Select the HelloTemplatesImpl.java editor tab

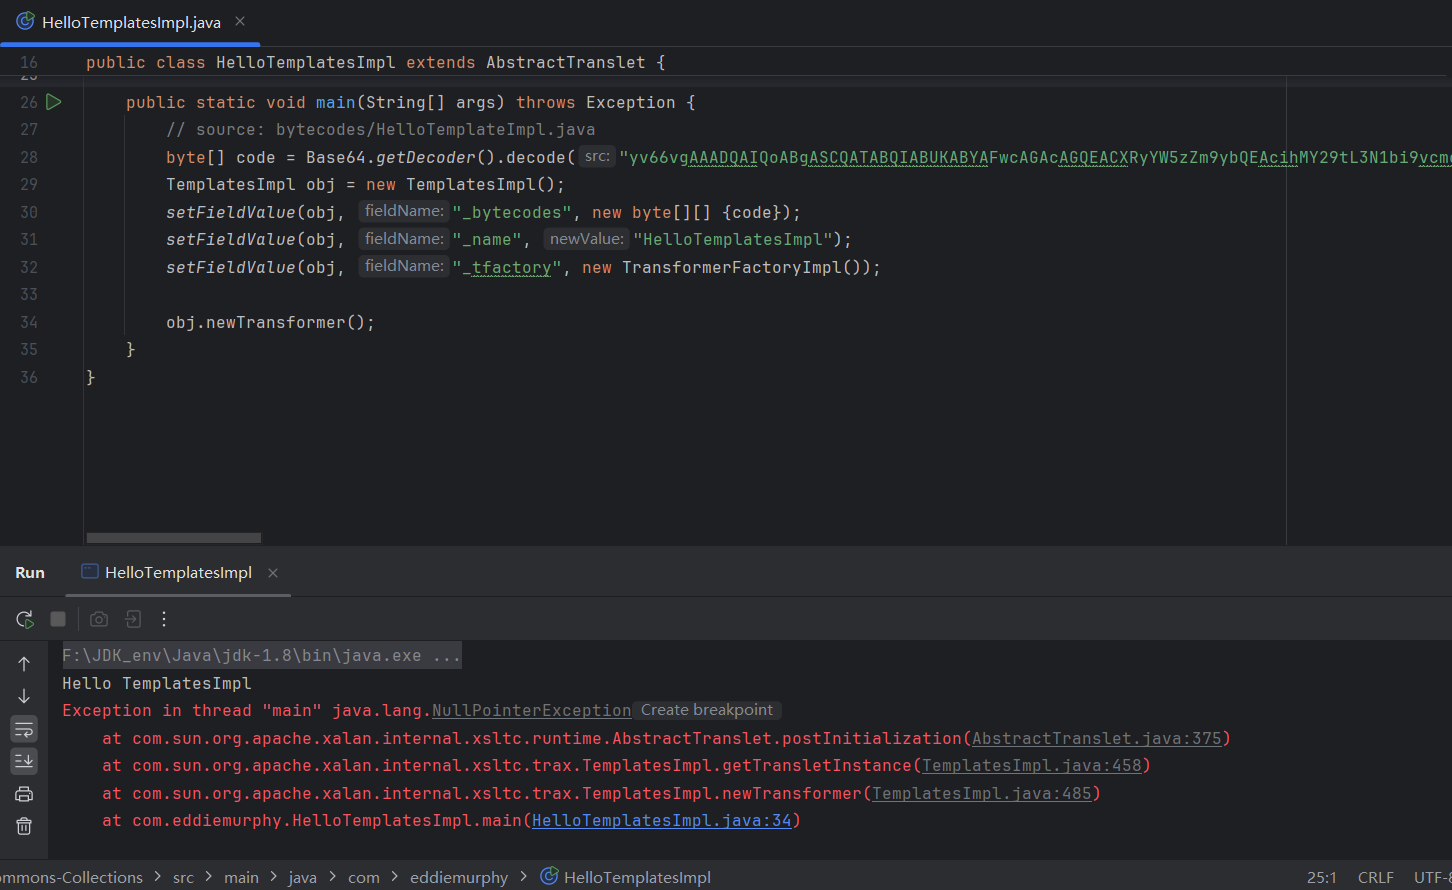131,22
